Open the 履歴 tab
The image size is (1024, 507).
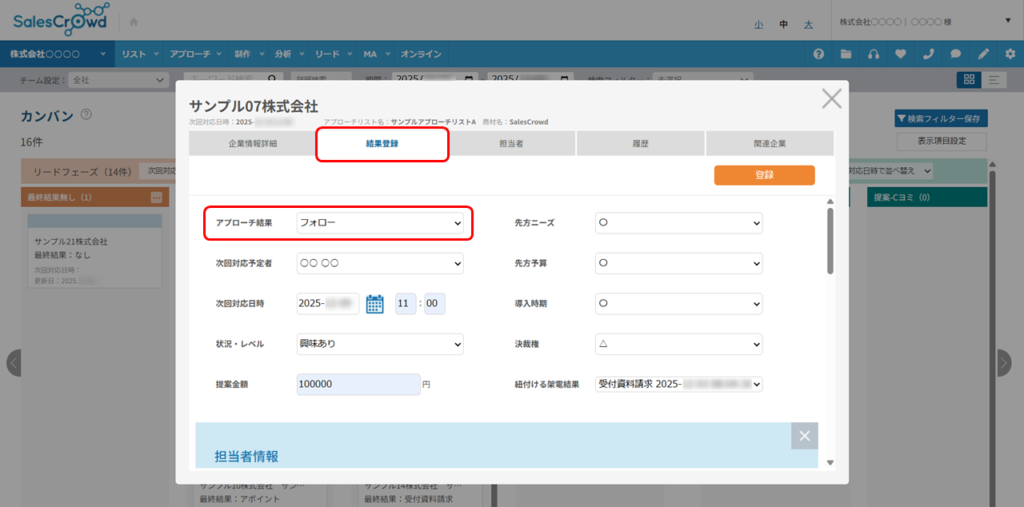641,144
